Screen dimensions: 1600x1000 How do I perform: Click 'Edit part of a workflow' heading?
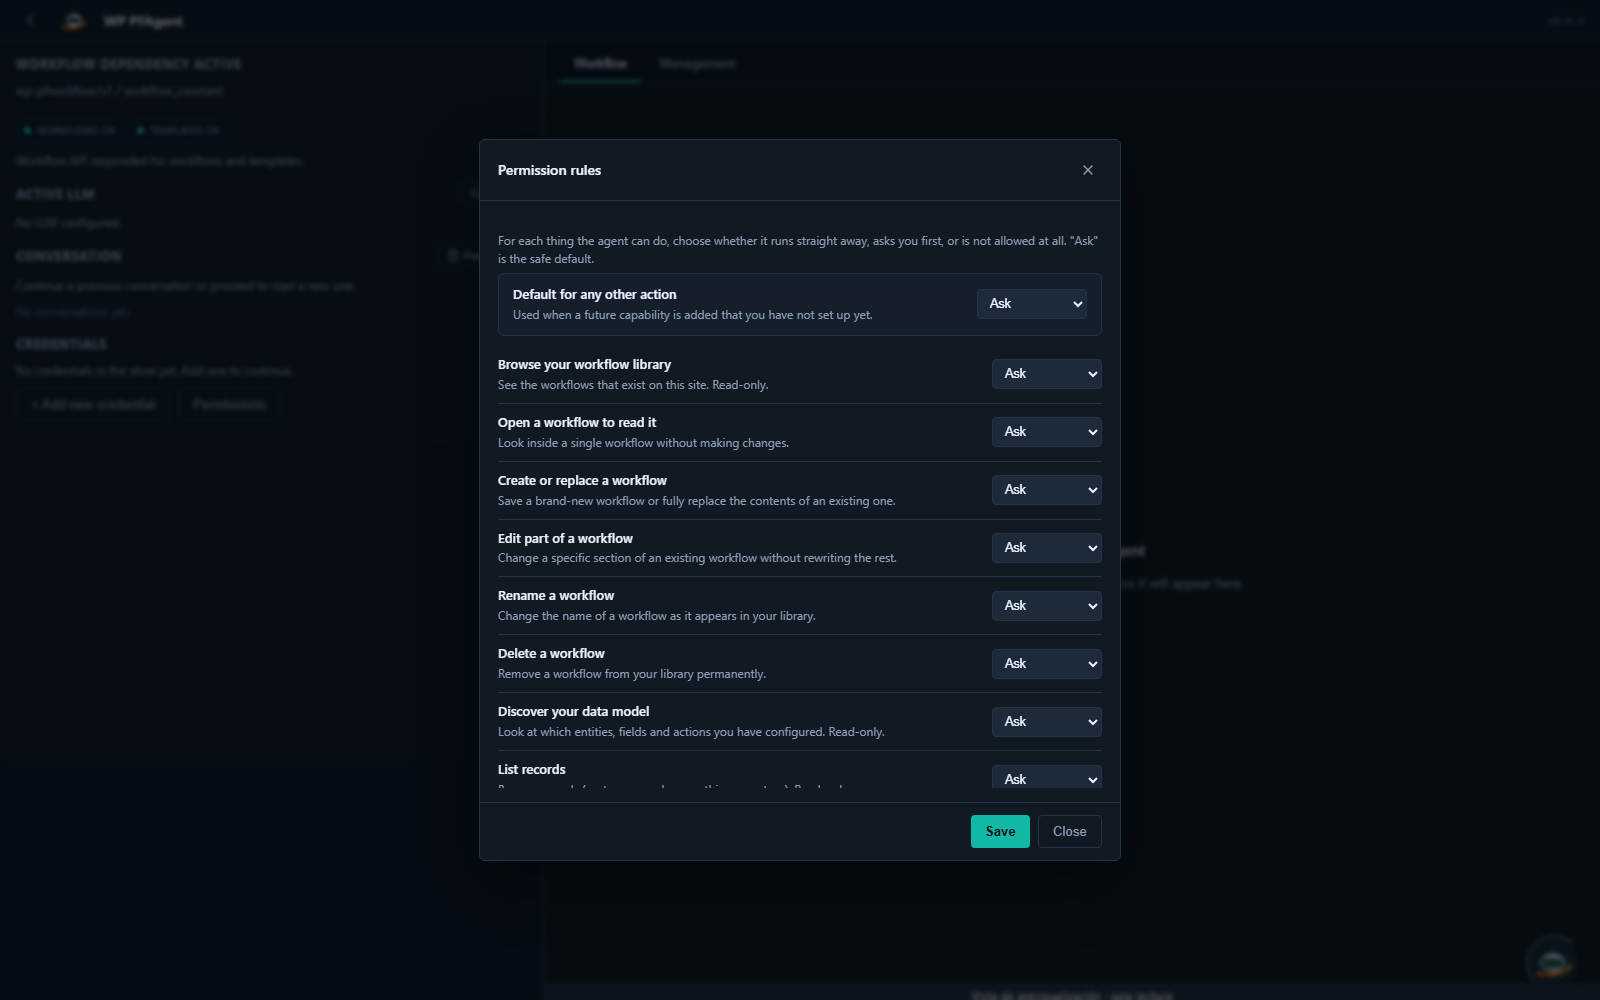[x=565, y=539]
